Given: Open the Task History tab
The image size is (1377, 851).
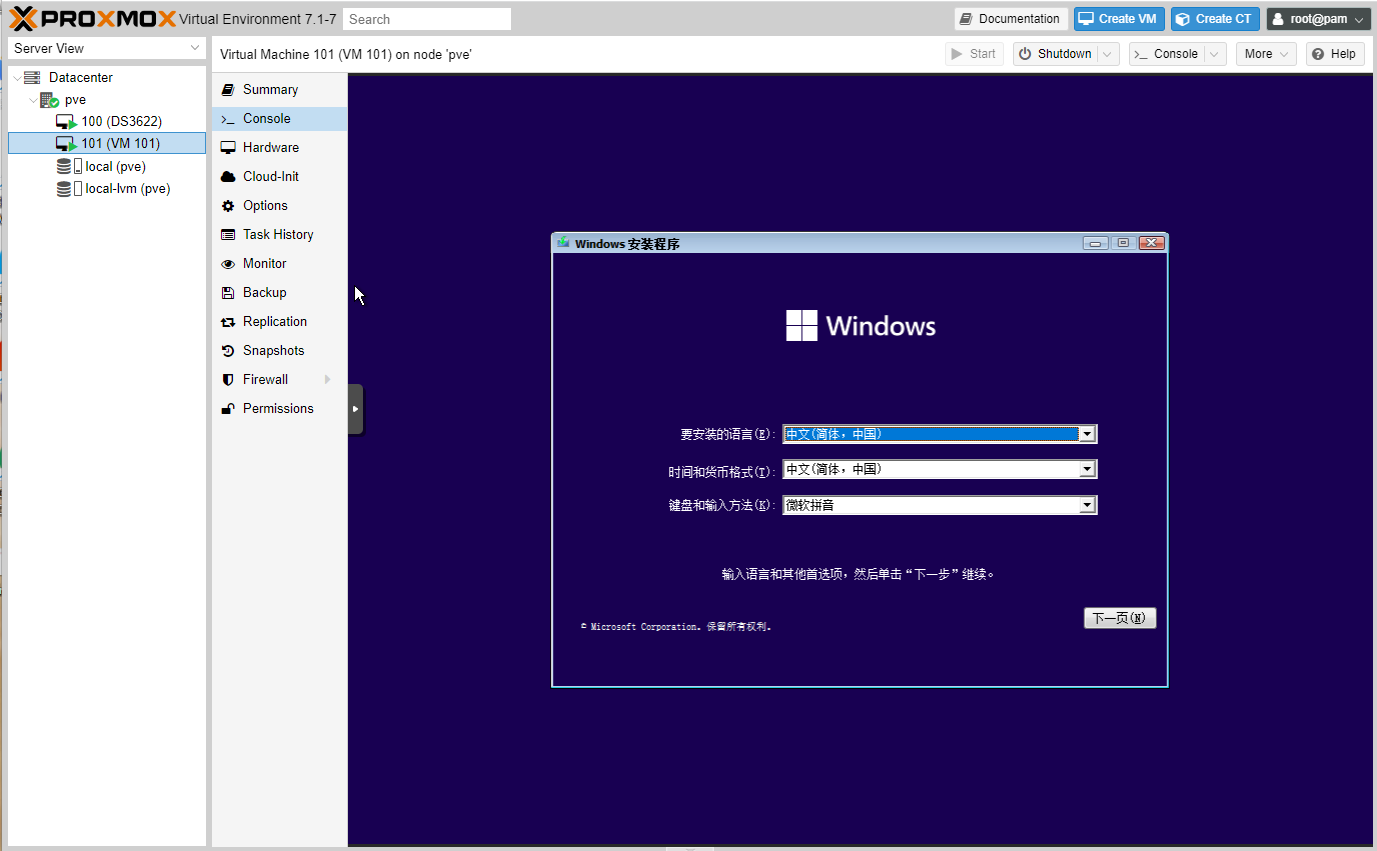Looking at the screenshot, I should tap(280, 234).
